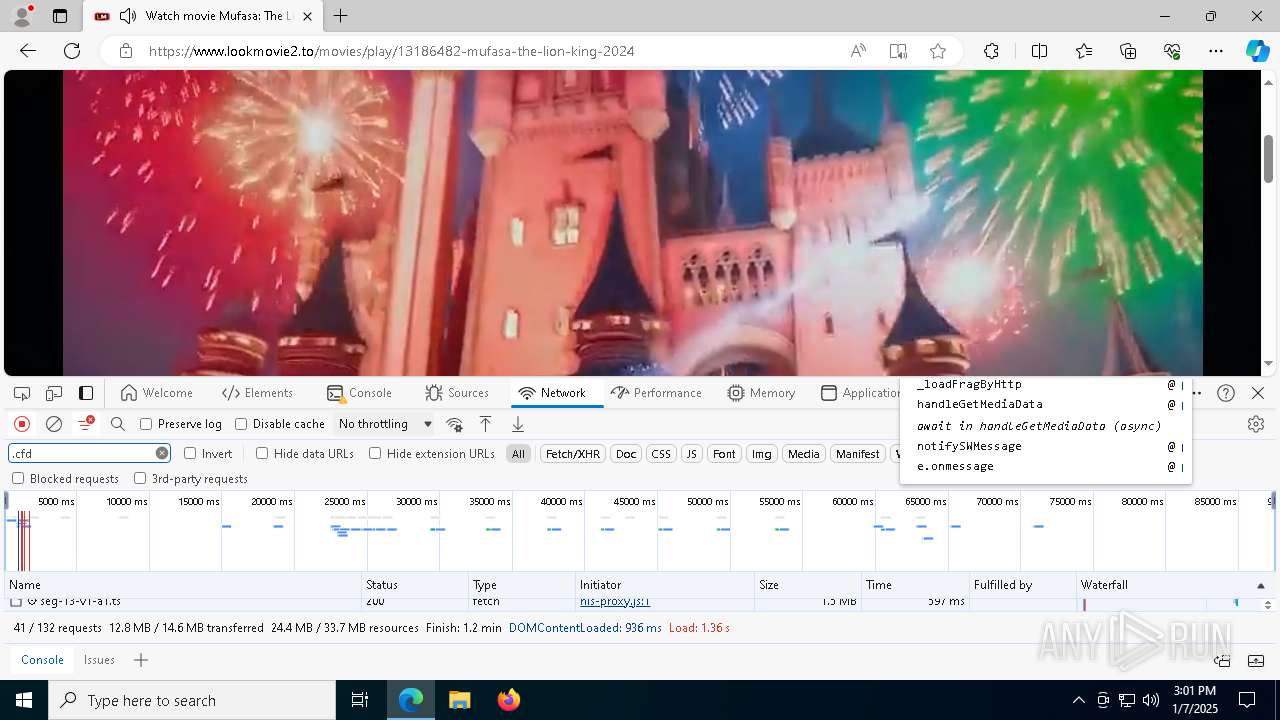Open the network search magnifier
This screenshot has height=720, width=1280.
118,424
